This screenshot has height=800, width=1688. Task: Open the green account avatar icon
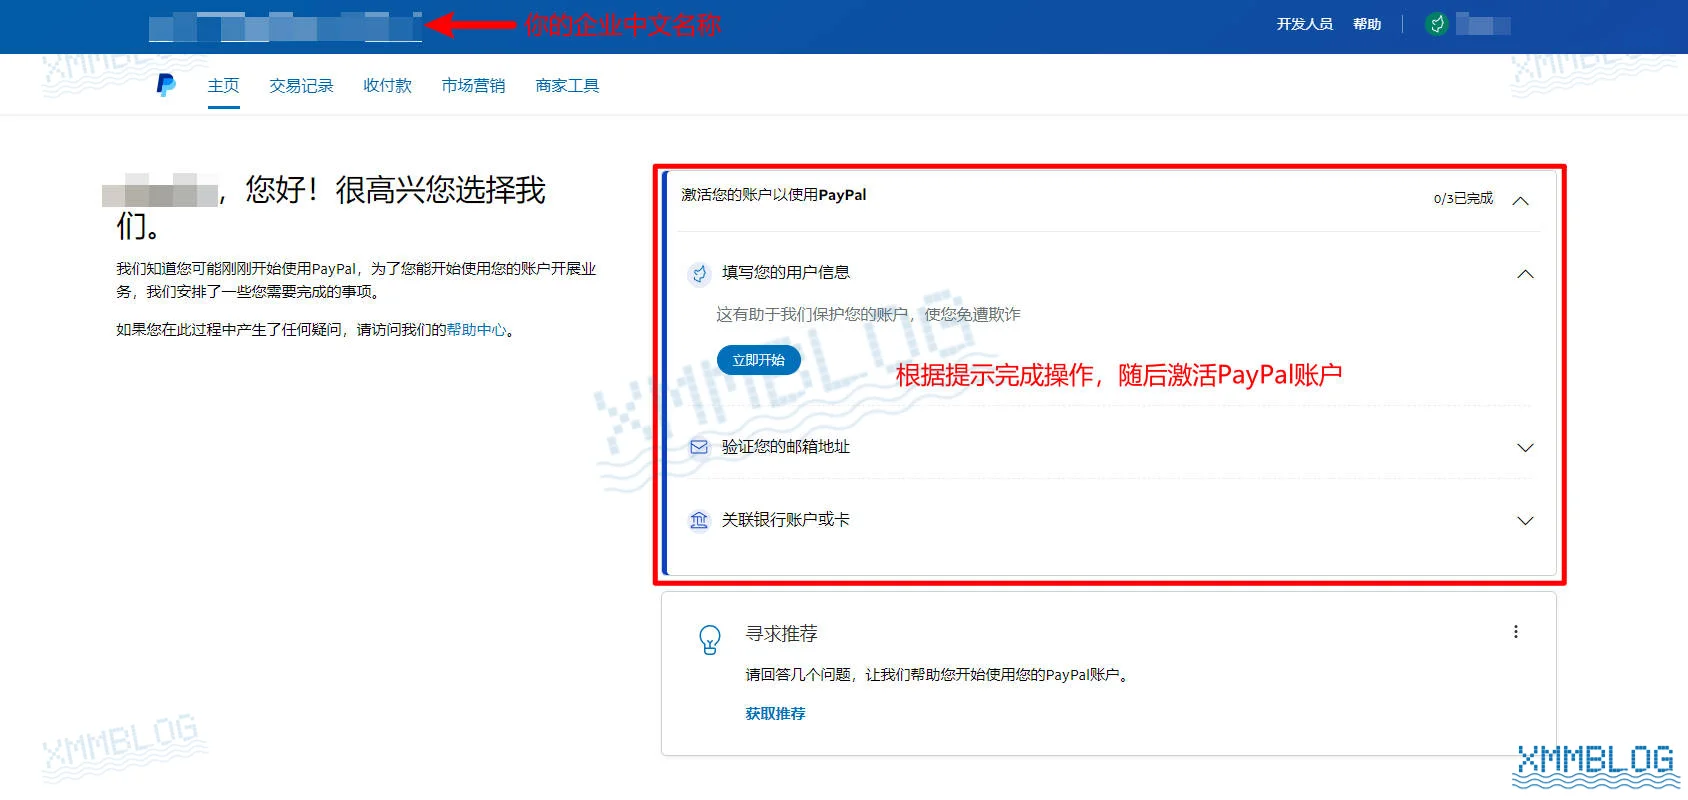[x=1437, y=24]
